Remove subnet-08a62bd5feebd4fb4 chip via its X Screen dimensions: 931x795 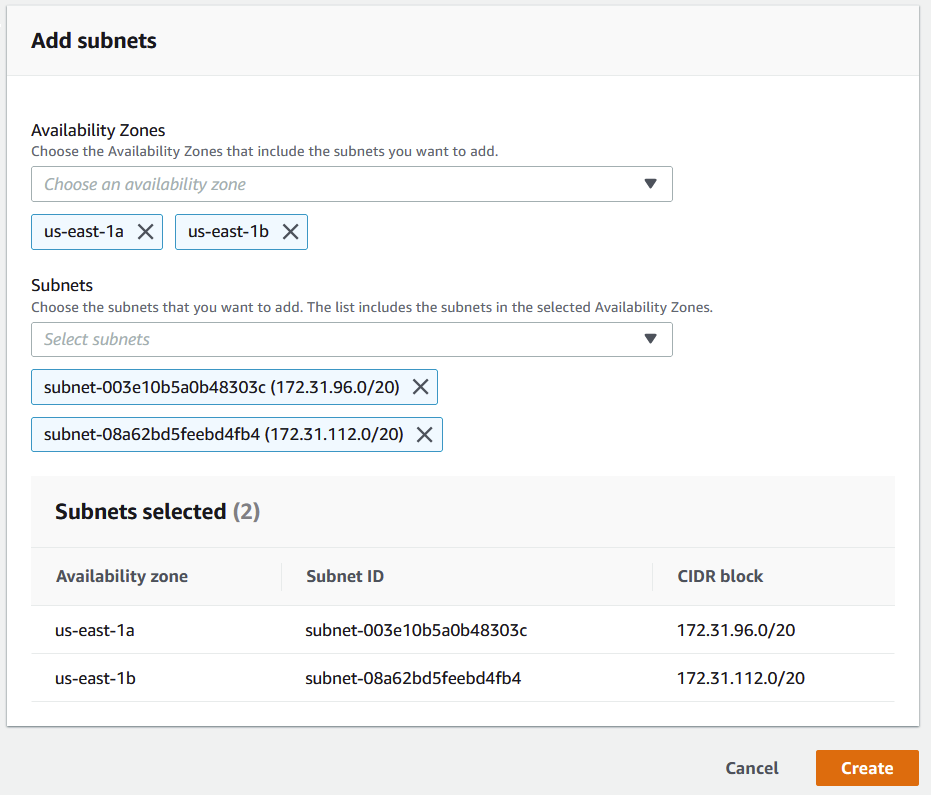(x=424, y=434)
